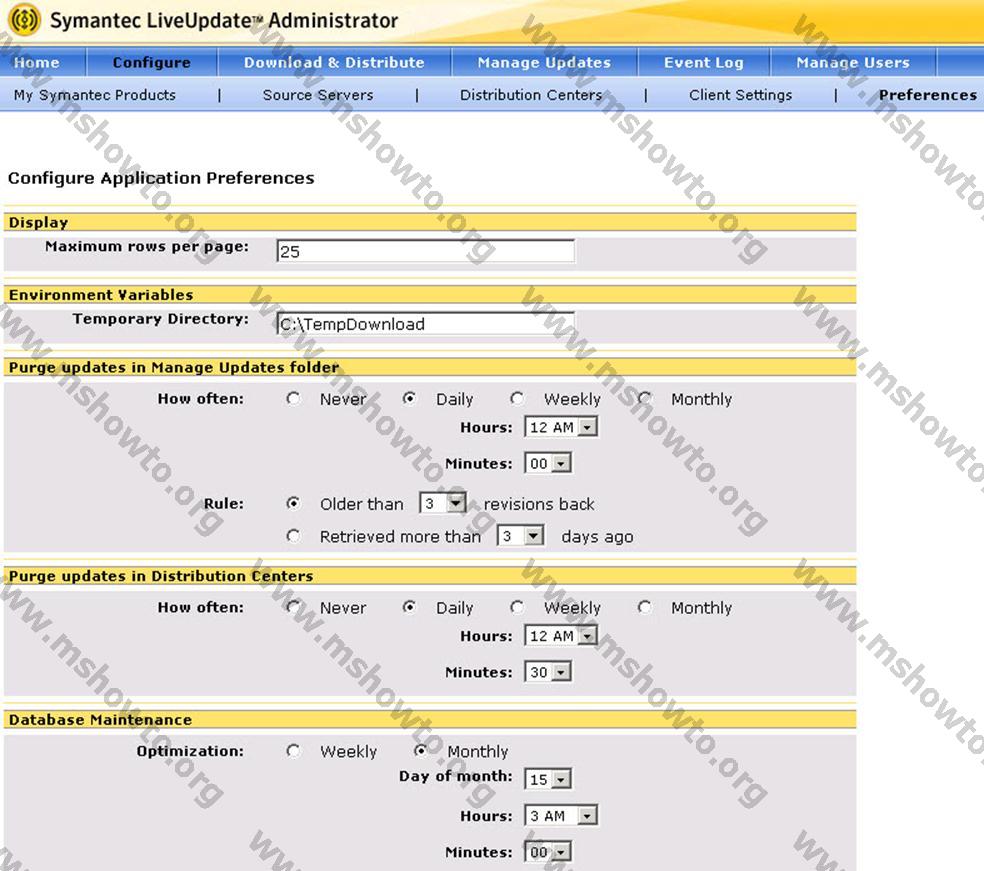Image resolution: width=984 pixels, height=871 pixels.
Task: Choose the 'Older than' revisions rule
Action: pyautogui.click(x=293, y=503)
